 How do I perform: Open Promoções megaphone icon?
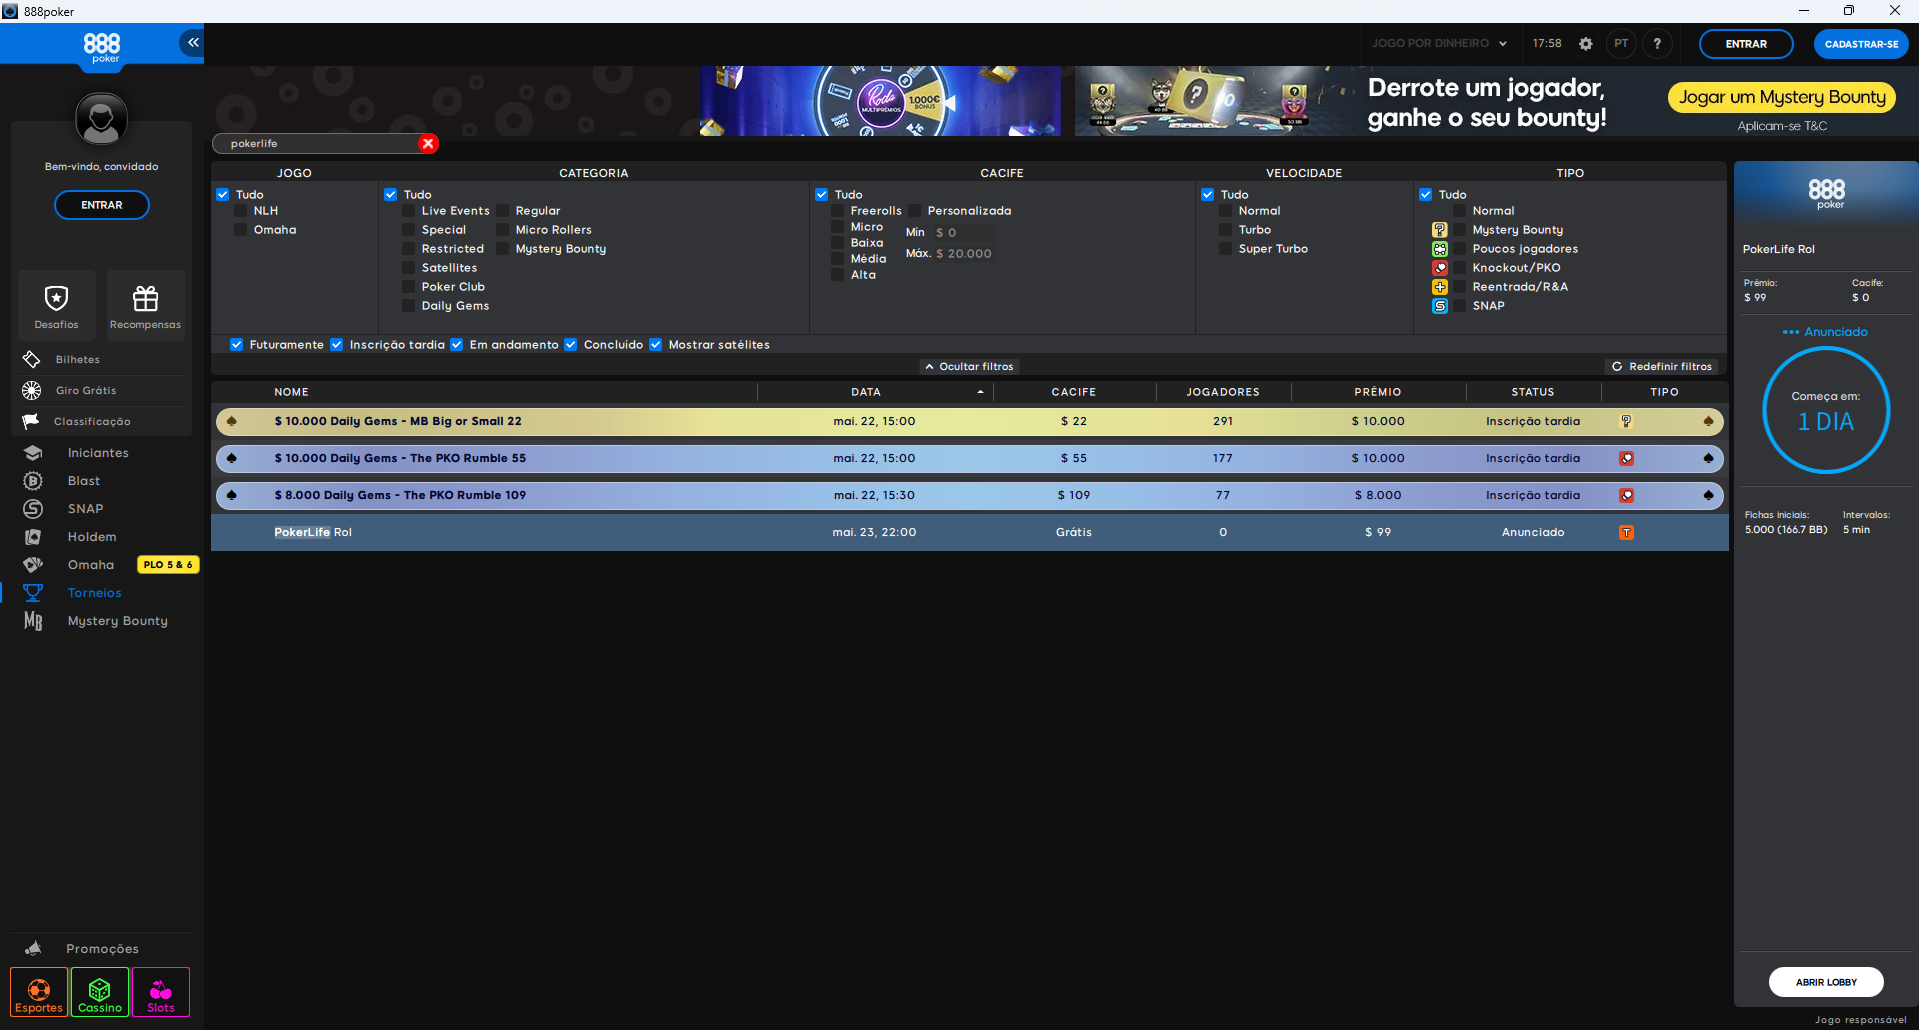[33, 948]
